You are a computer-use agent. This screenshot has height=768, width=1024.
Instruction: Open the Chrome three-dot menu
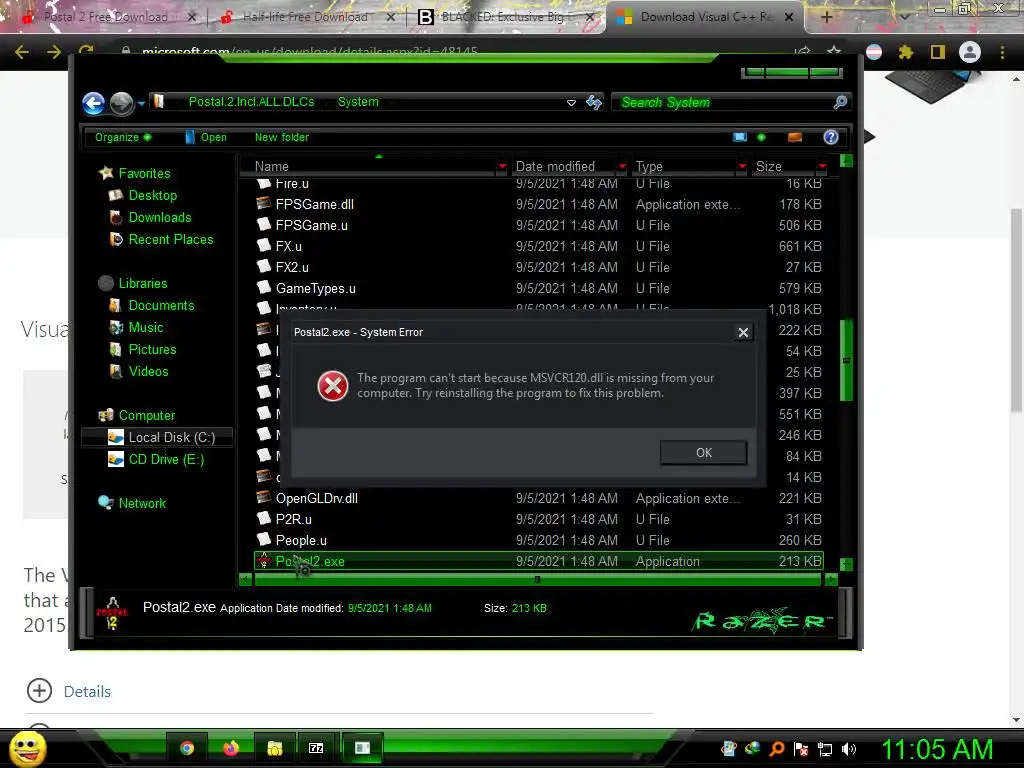[x=1002, y=52]
